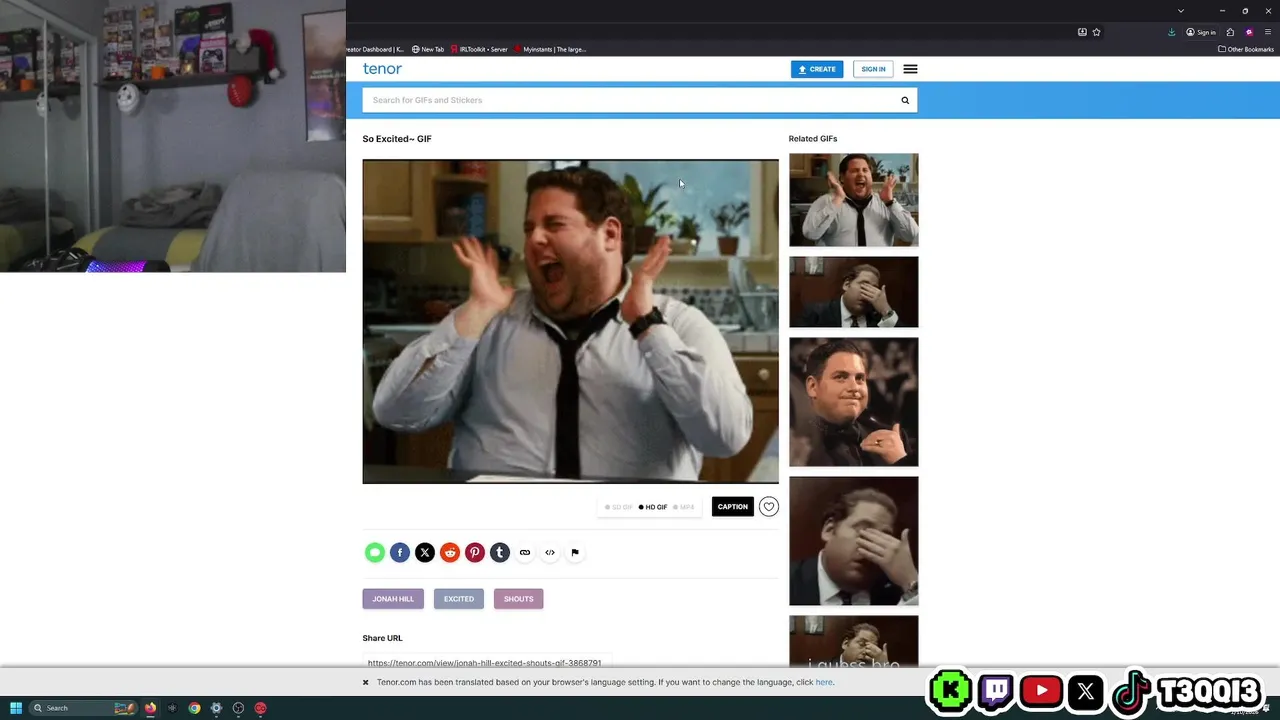Click the SIGN IN button on Tenor
Image resolution: width=1280 pixels, height=720 pixels.
(873, 69)
